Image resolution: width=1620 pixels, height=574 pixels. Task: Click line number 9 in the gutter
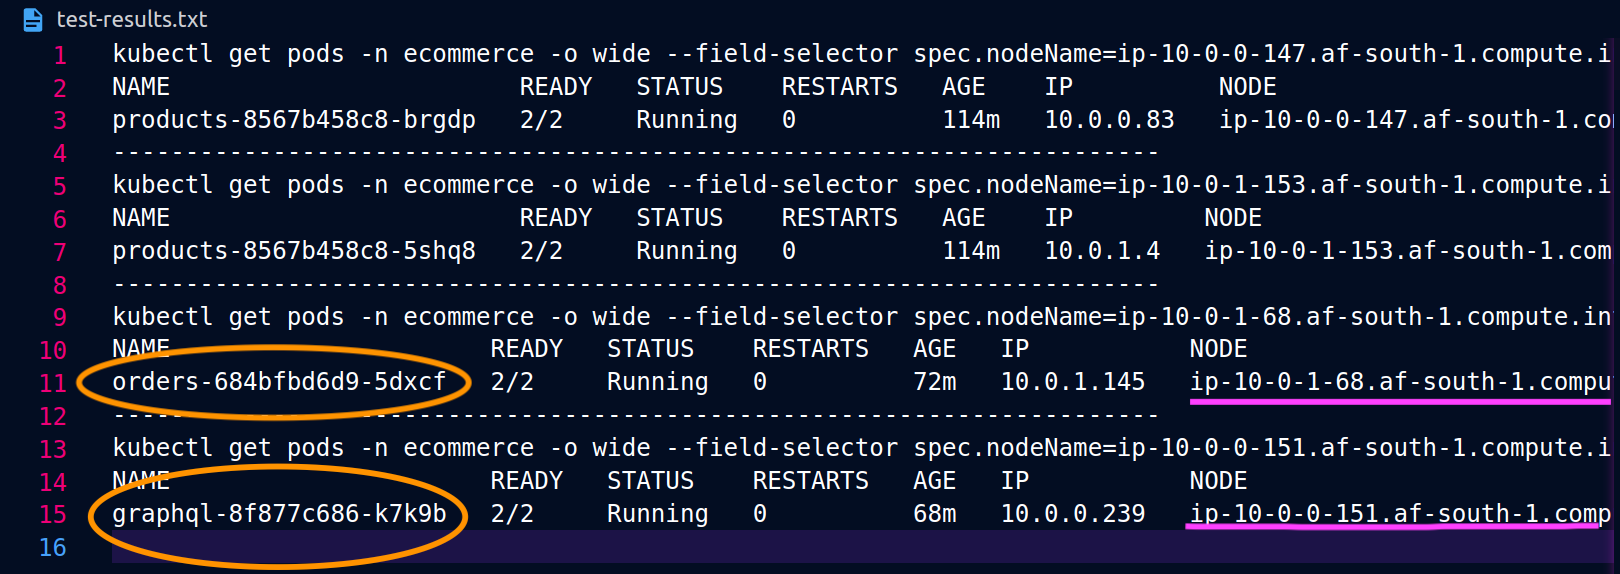(x=60, y=317)
